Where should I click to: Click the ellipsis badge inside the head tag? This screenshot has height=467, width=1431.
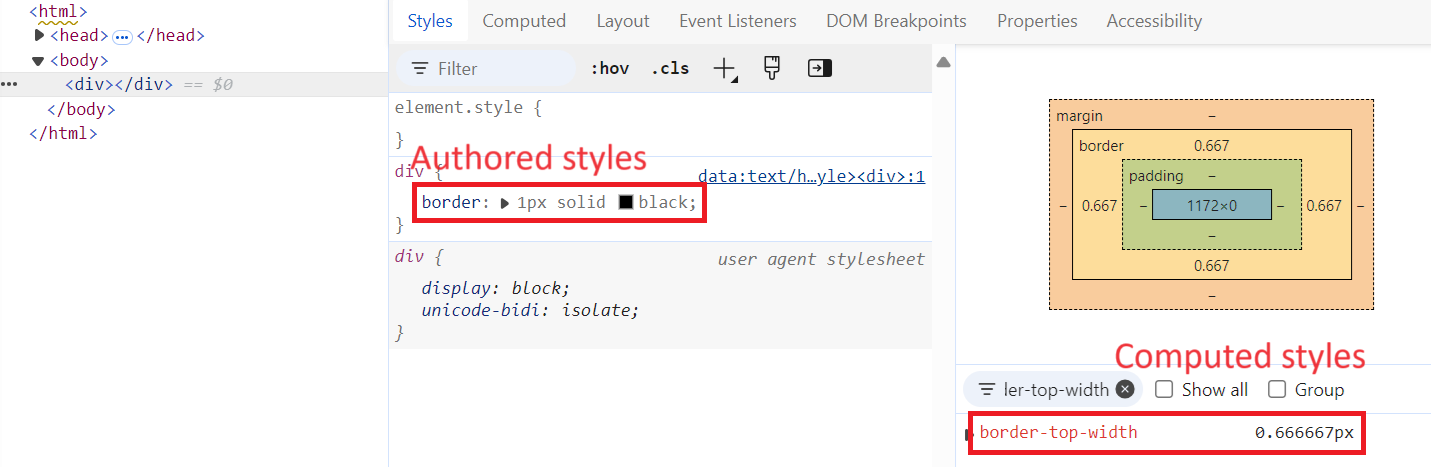[122, 36]
